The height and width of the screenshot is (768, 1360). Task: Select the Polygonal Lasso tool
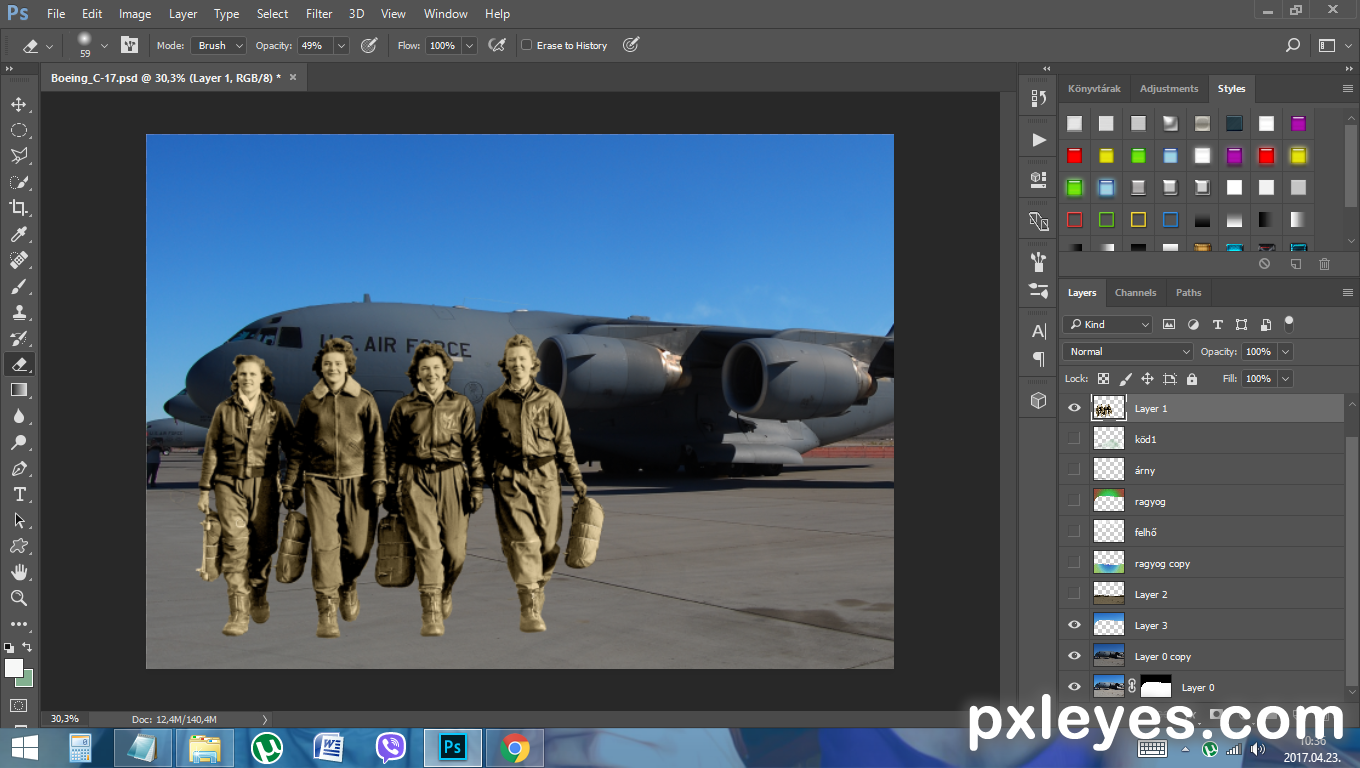pyautogui.click(x=18, y=156)
